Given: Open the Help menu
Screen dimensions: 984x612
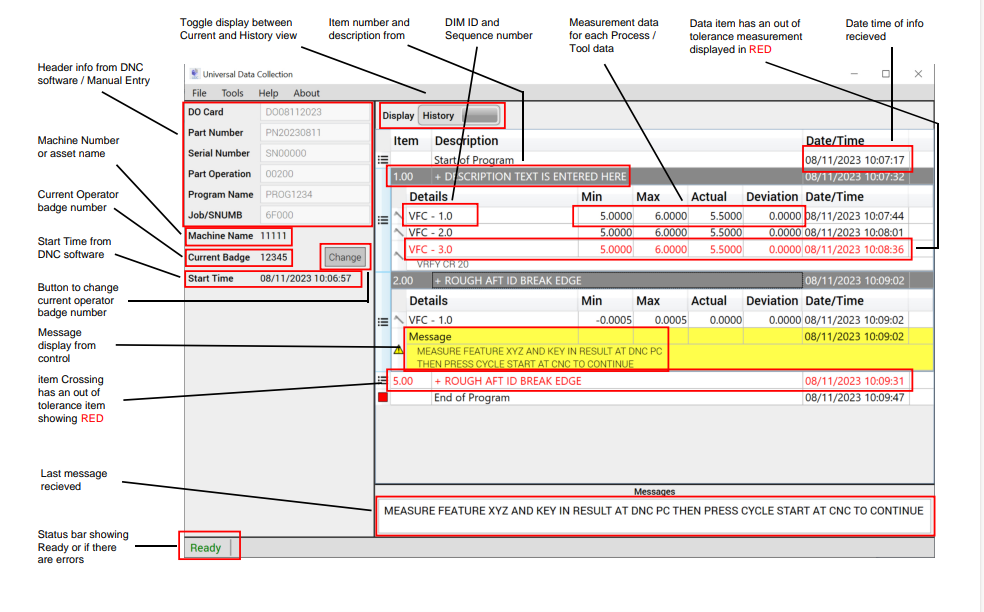Looking at the screenshot, I should (x=268, y=93).
